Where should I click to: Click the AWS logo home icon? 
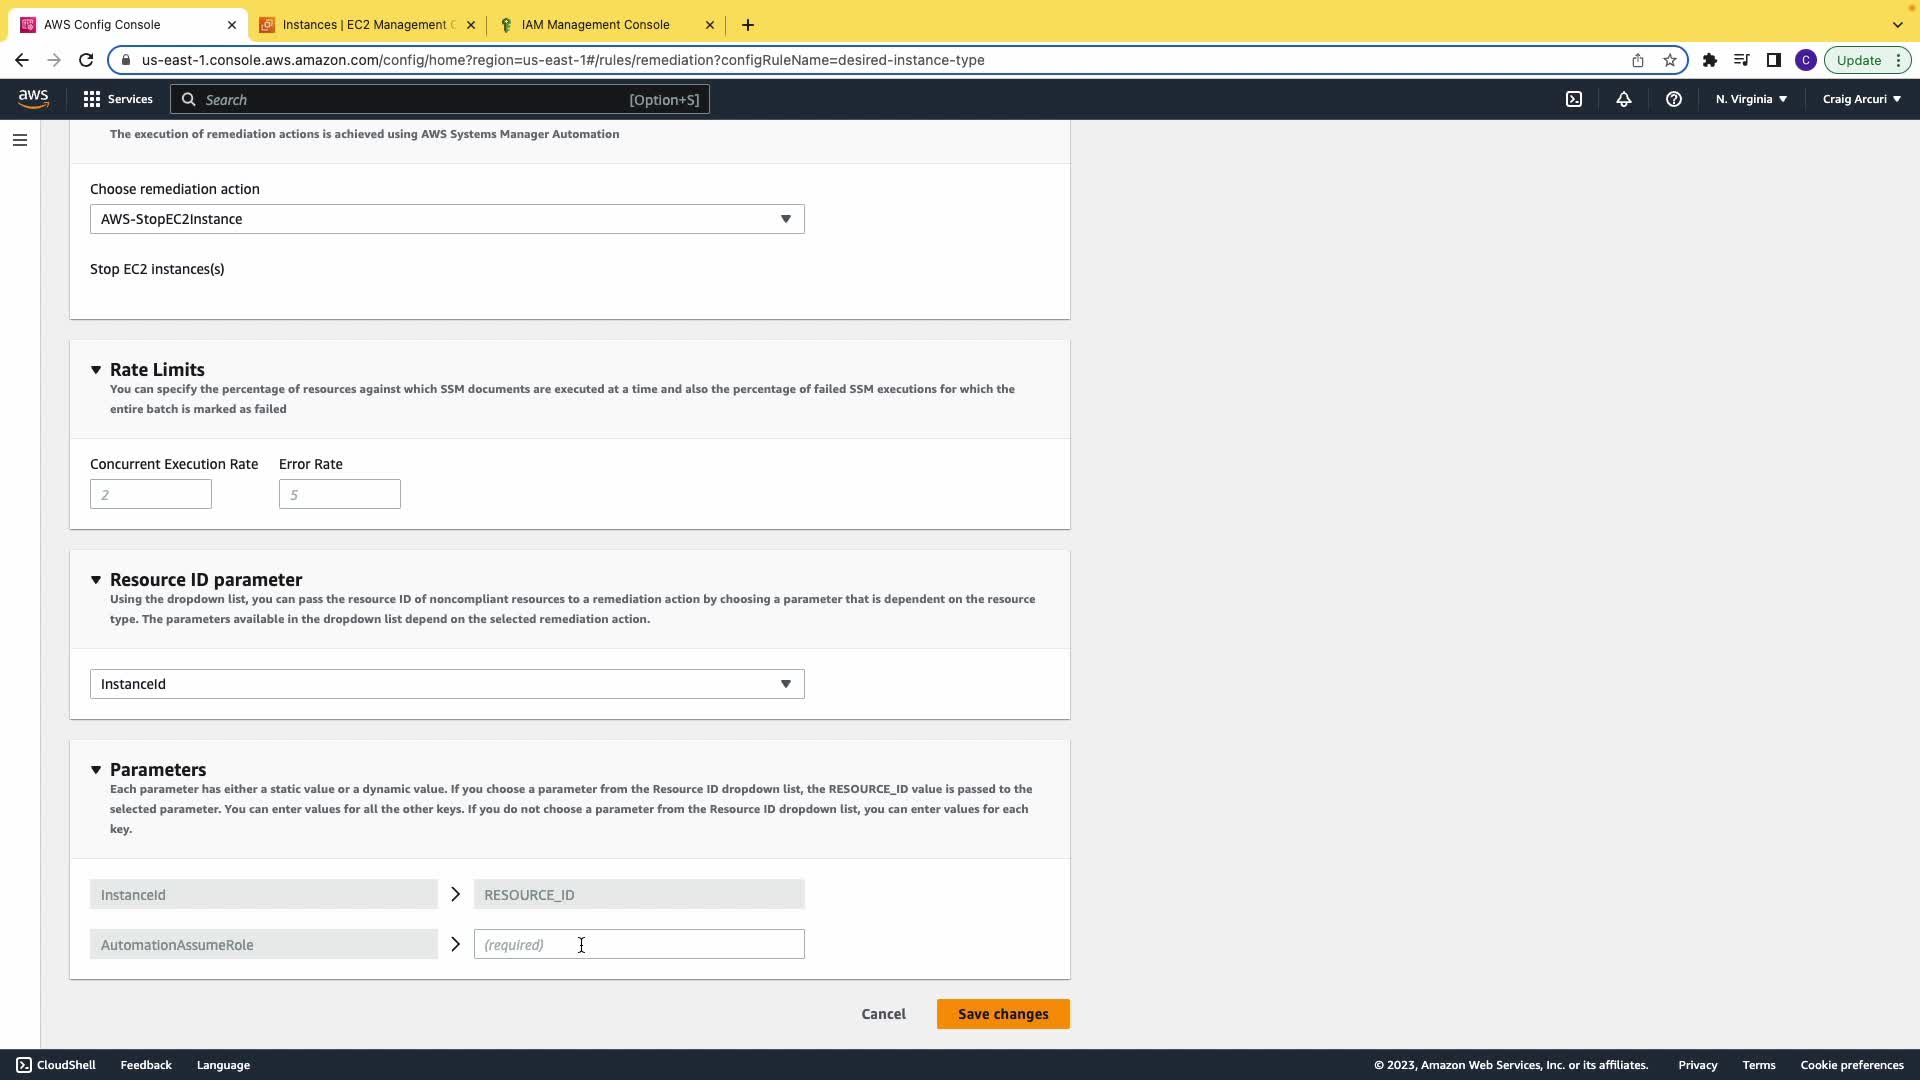pos(33,98)
